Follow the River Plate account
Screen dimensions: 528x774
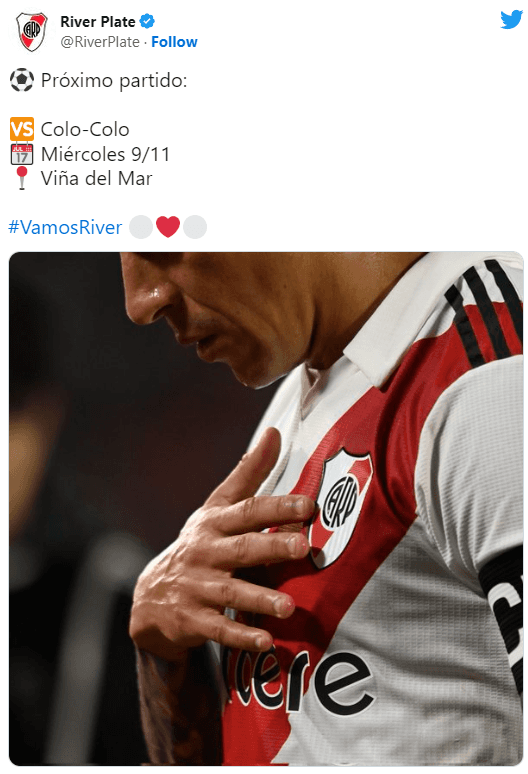pos(174,42)
